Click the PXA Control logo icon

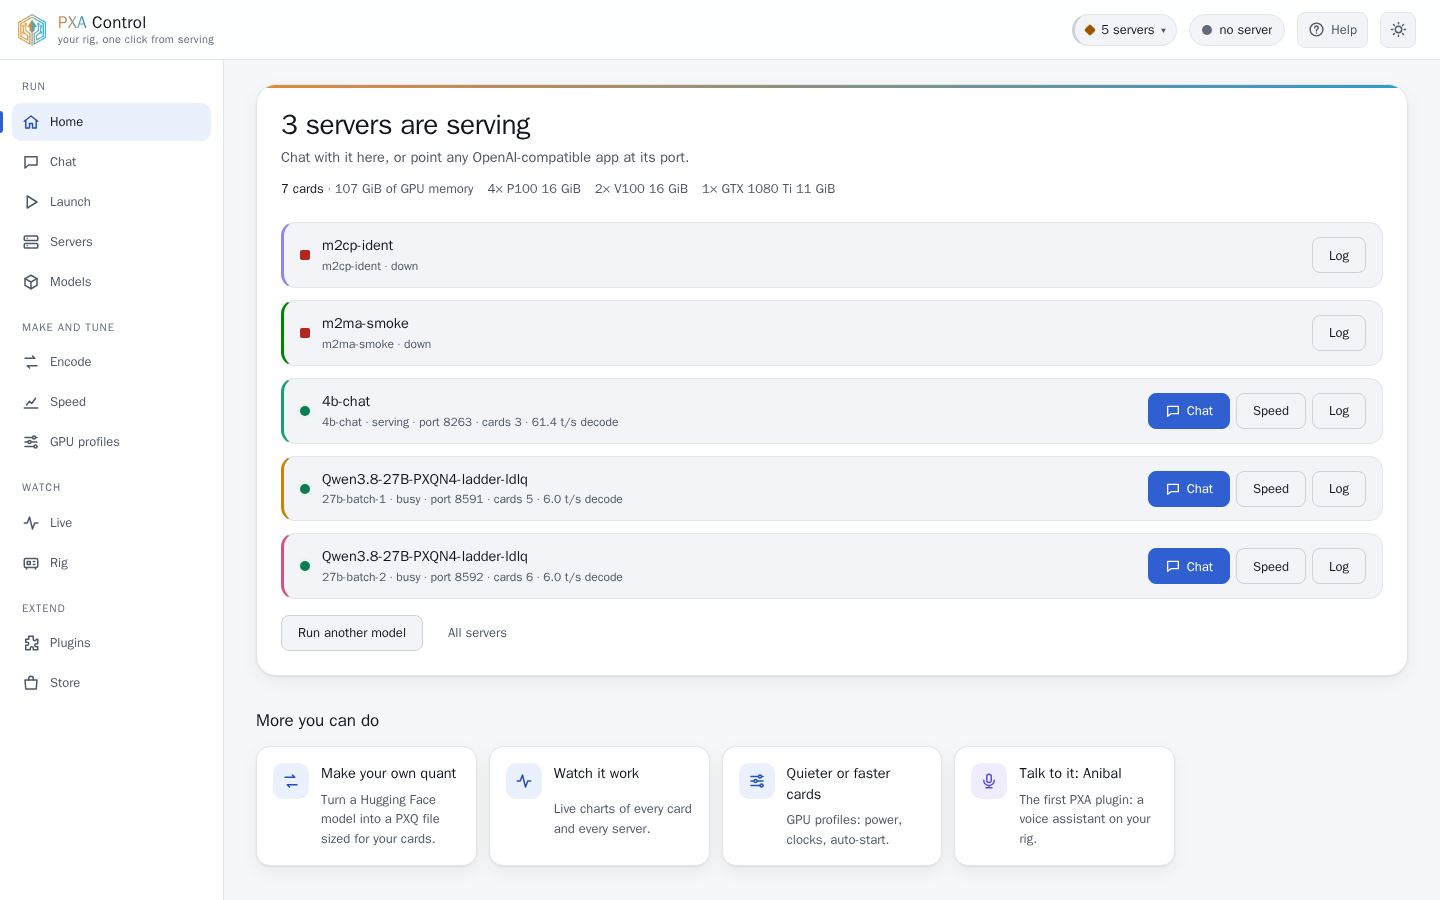click(32, 30)
